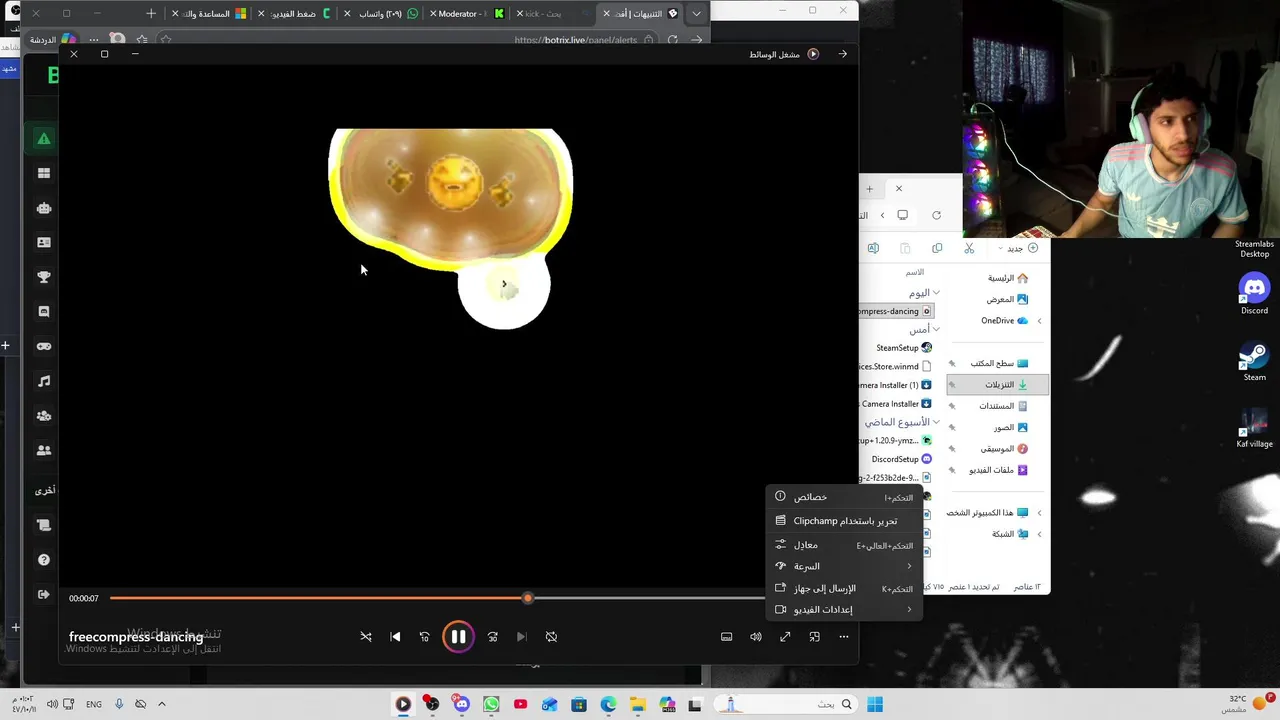This screenshot has height=720, width=1280.
Task: Open Music (الموسيقى) in File Explorer
Action: pyautogui.click(x=998, y=449)
